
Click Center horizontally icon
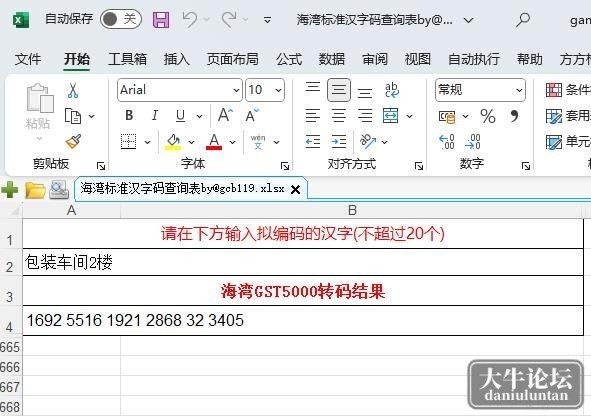pyautogui.click(x=339, y=116)
